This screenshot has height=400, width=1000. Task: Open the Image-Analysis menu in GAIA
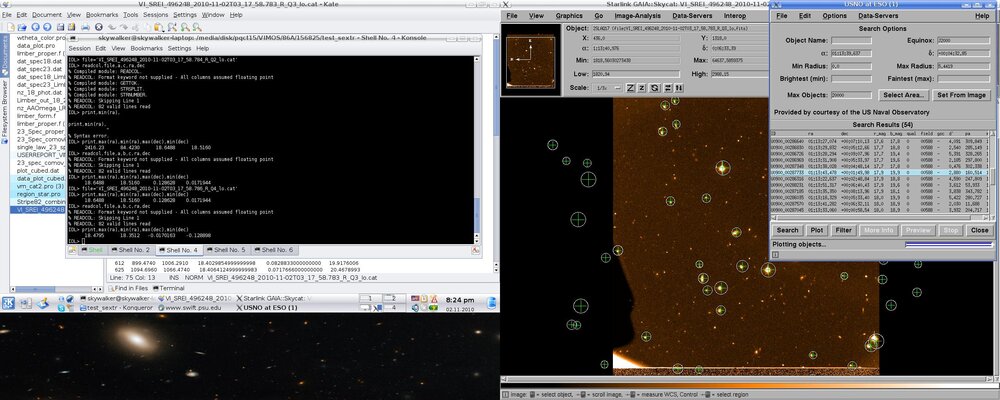636,17
